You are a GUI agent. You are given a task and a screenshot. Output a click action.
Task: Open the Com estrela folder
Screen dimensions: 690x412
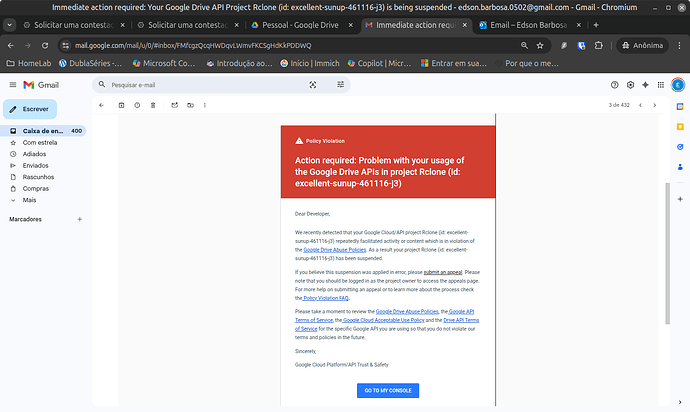(x=40, y=143)
